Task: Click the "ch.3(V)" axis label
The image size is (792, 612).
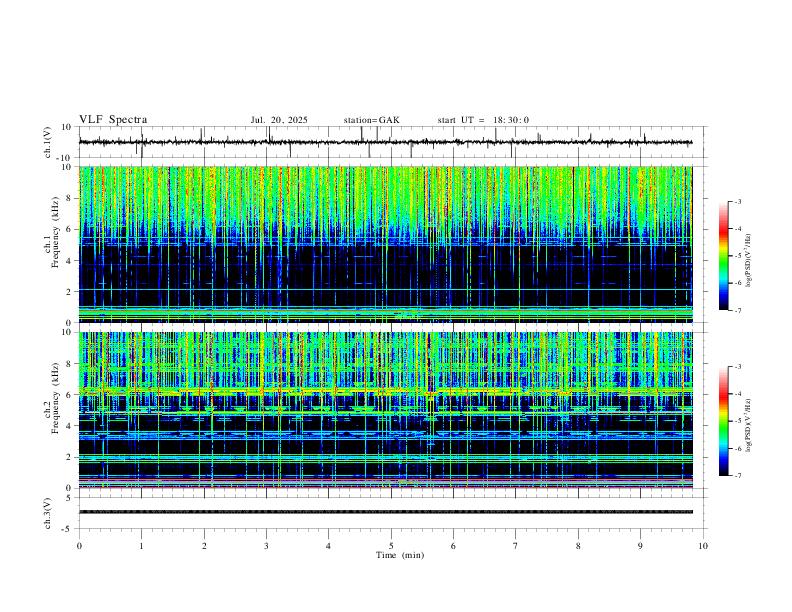Action: coord(48,513)
